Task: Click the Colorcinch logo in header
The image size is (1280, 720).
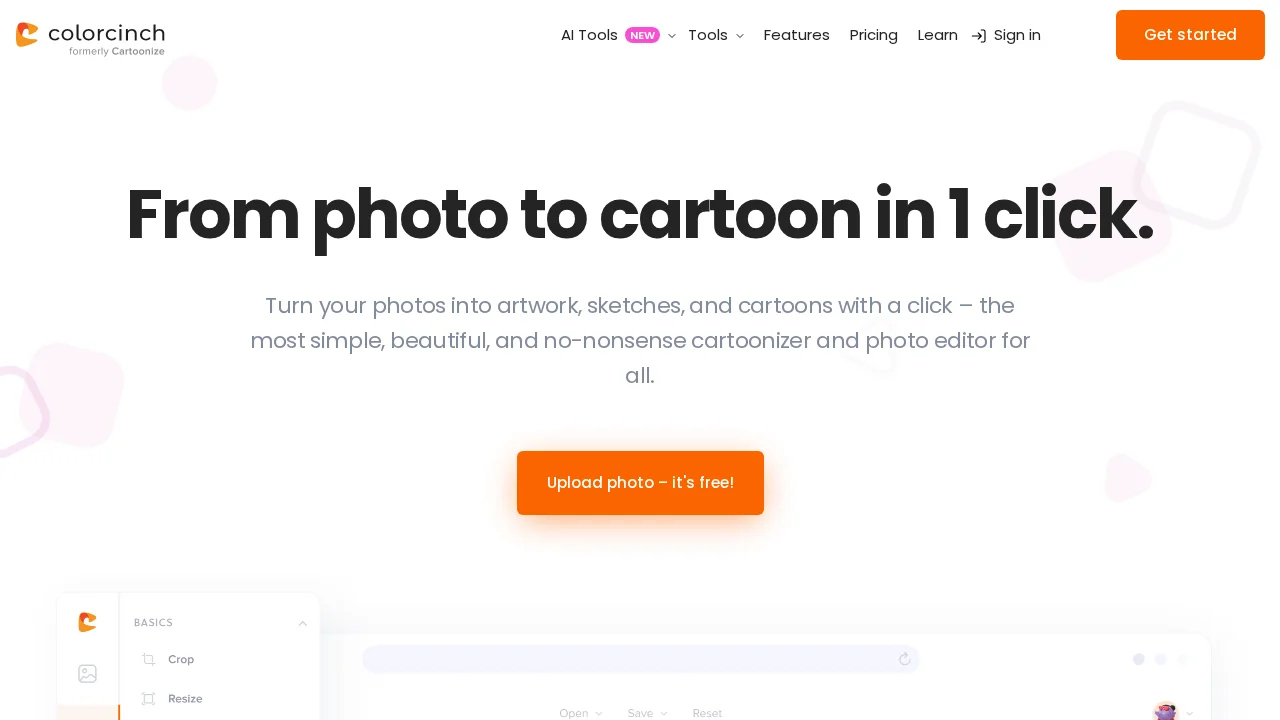Action: coord(90,38)
